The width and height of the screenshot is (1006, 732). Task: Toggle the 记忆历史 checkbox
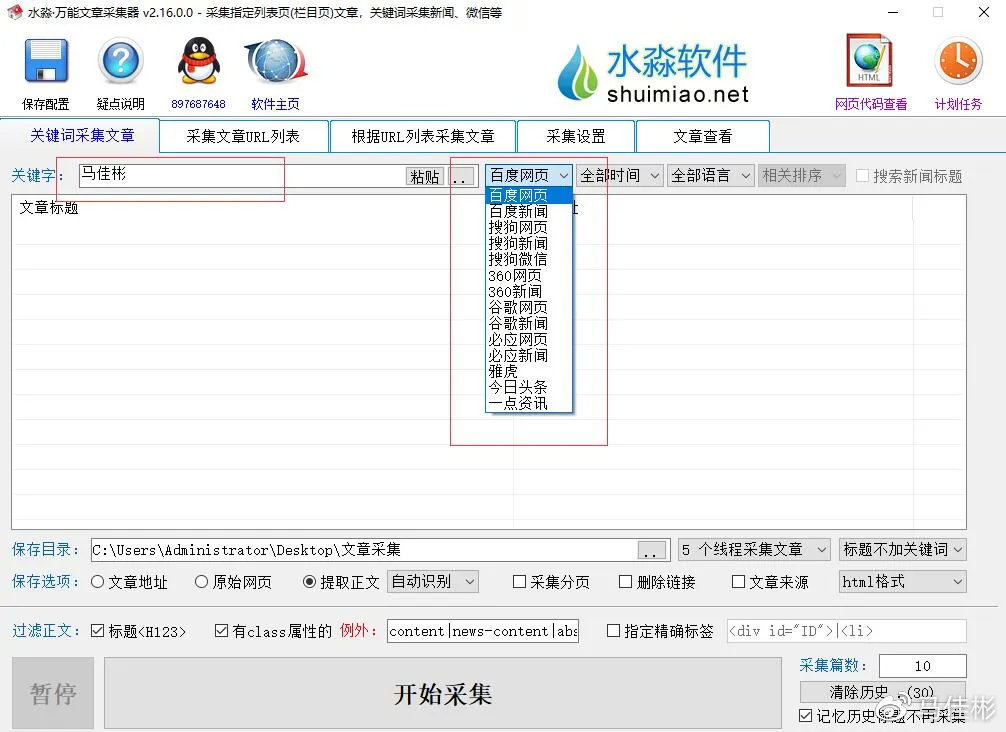[806, 715]
